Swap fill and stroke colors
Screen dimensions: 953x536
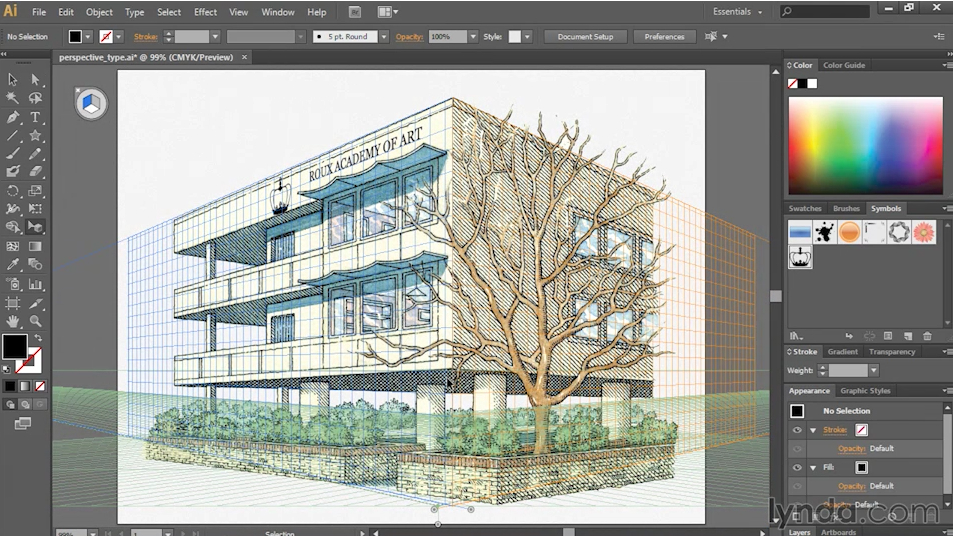38,337
